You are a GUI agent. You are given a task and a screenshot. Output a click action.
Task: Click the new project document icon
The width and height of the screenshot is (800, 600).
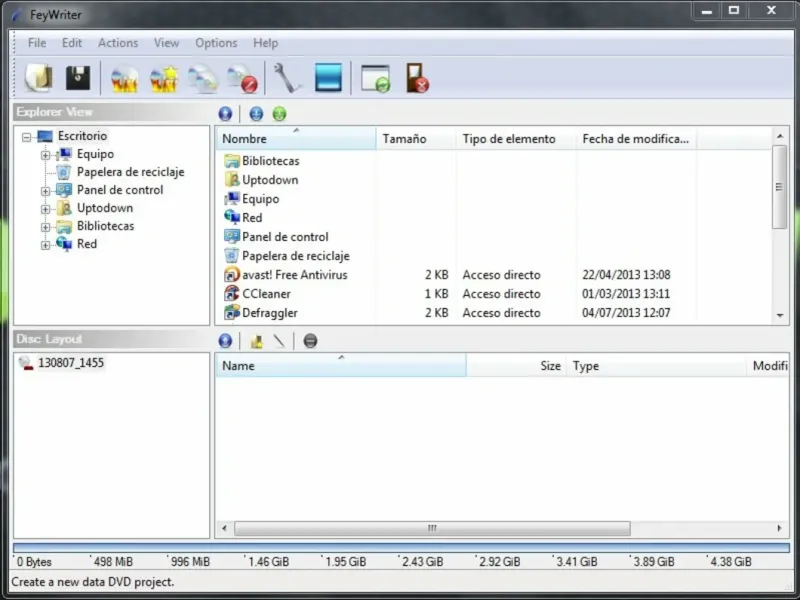pyautogui.click(x=39, y=78)
